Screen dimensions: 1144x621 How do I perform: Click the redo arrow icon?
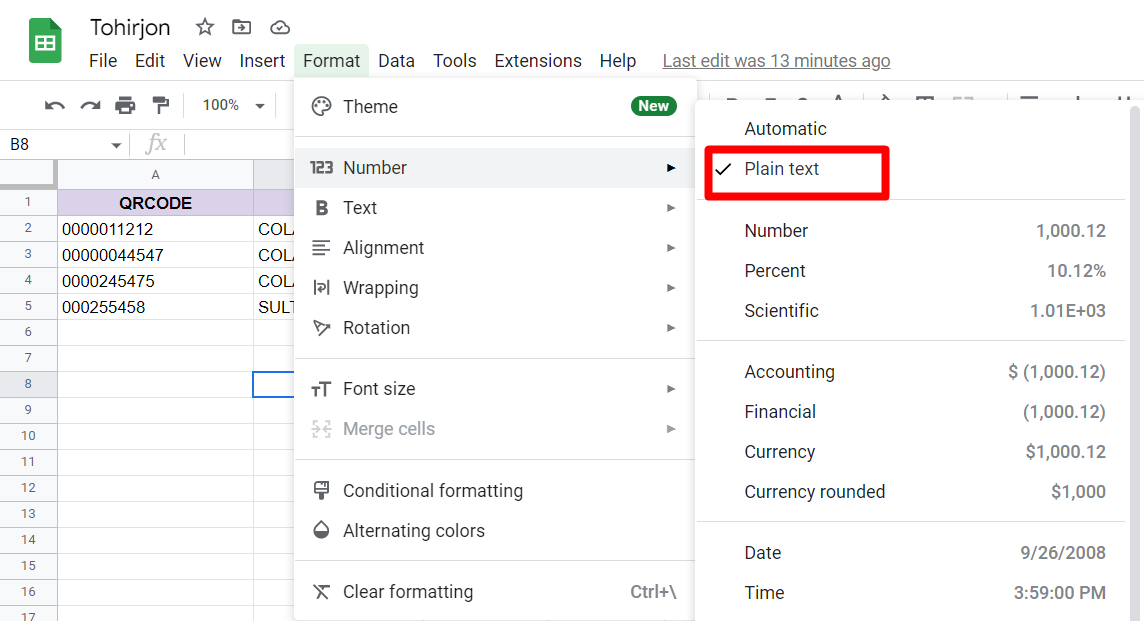pos(90,106)
